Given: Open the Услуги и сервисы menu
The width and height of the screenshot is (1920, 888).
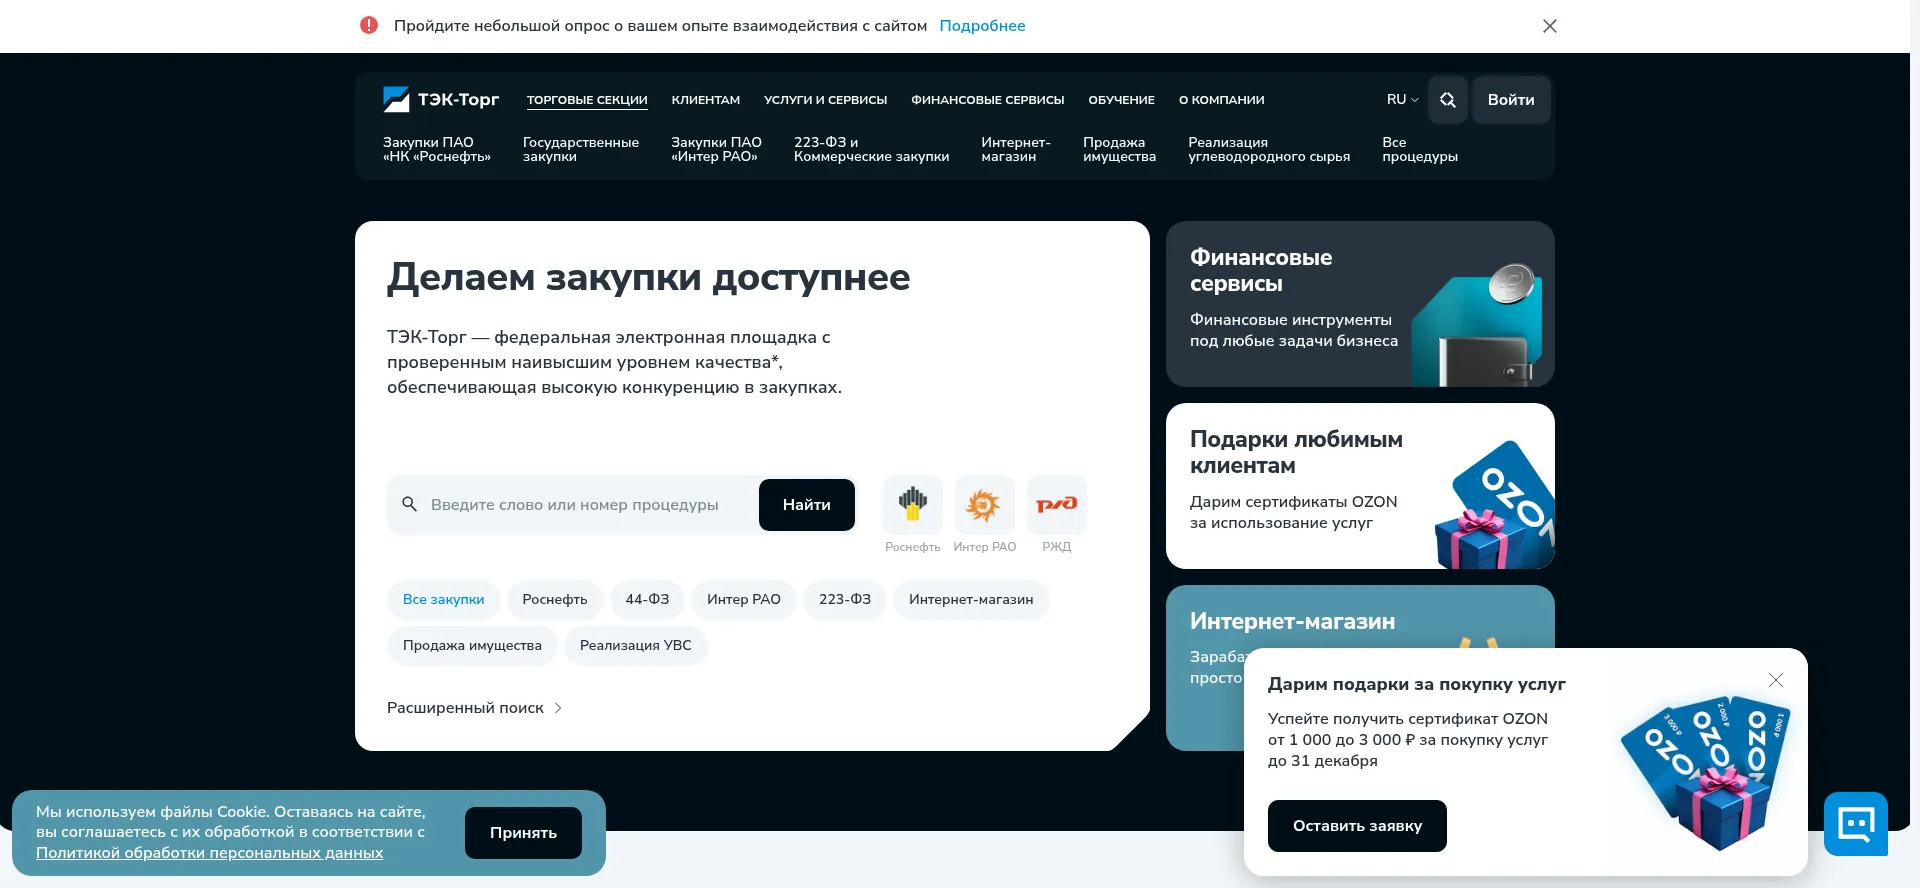Looking at the screenshot, I should click(826, 100).
